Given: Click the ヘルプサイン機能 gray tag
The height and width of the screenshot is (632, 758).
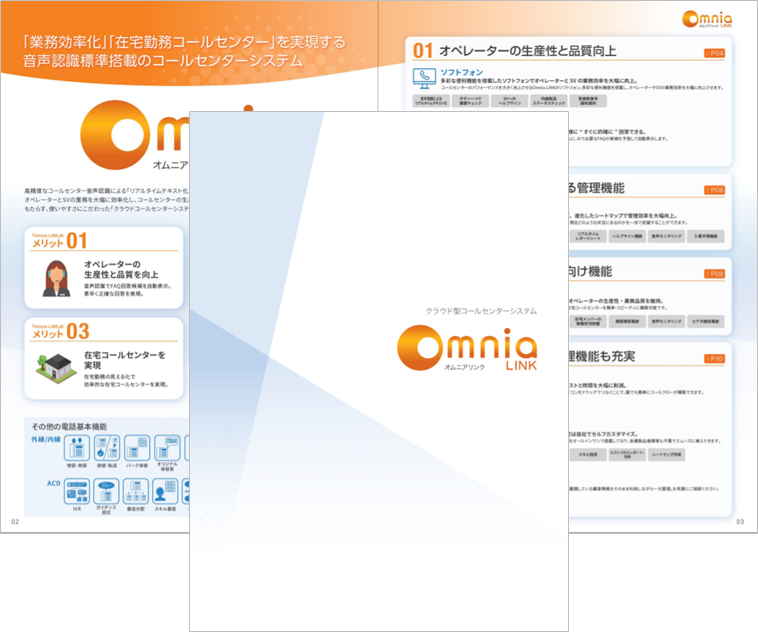Looking at the screenshot, I should [627, 236].
